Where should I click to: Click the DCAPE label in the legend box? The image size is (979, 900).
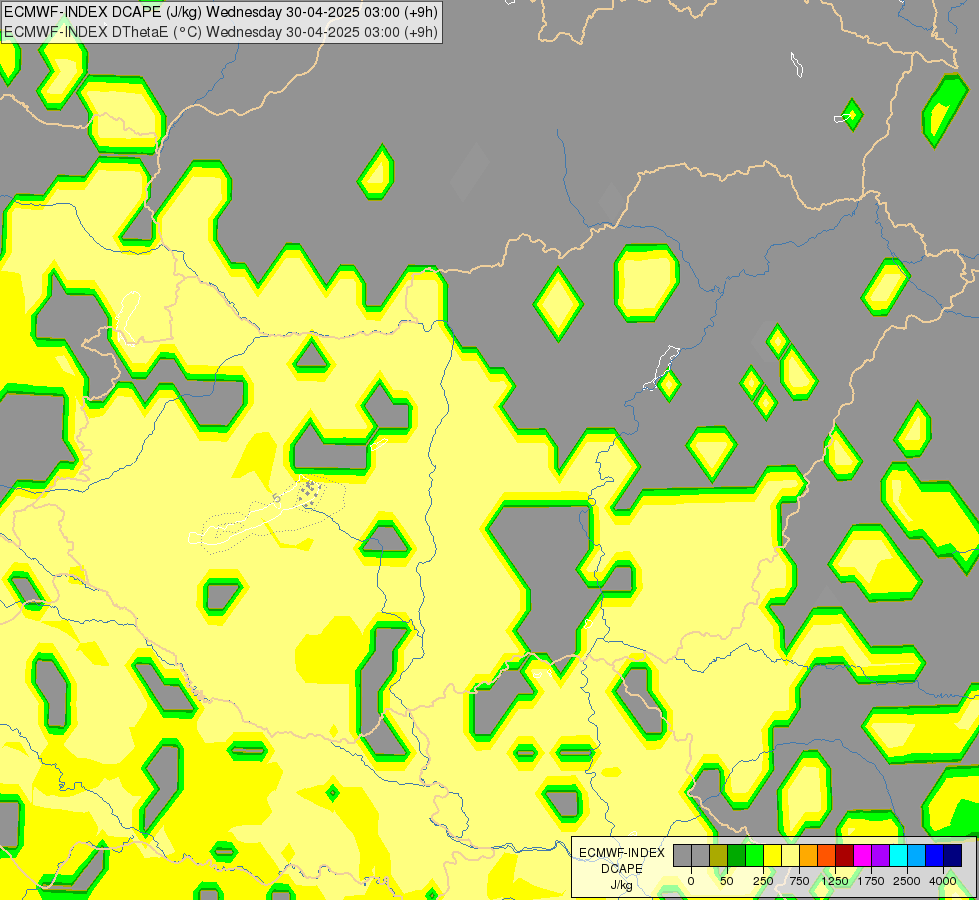(x=622, y=869)
